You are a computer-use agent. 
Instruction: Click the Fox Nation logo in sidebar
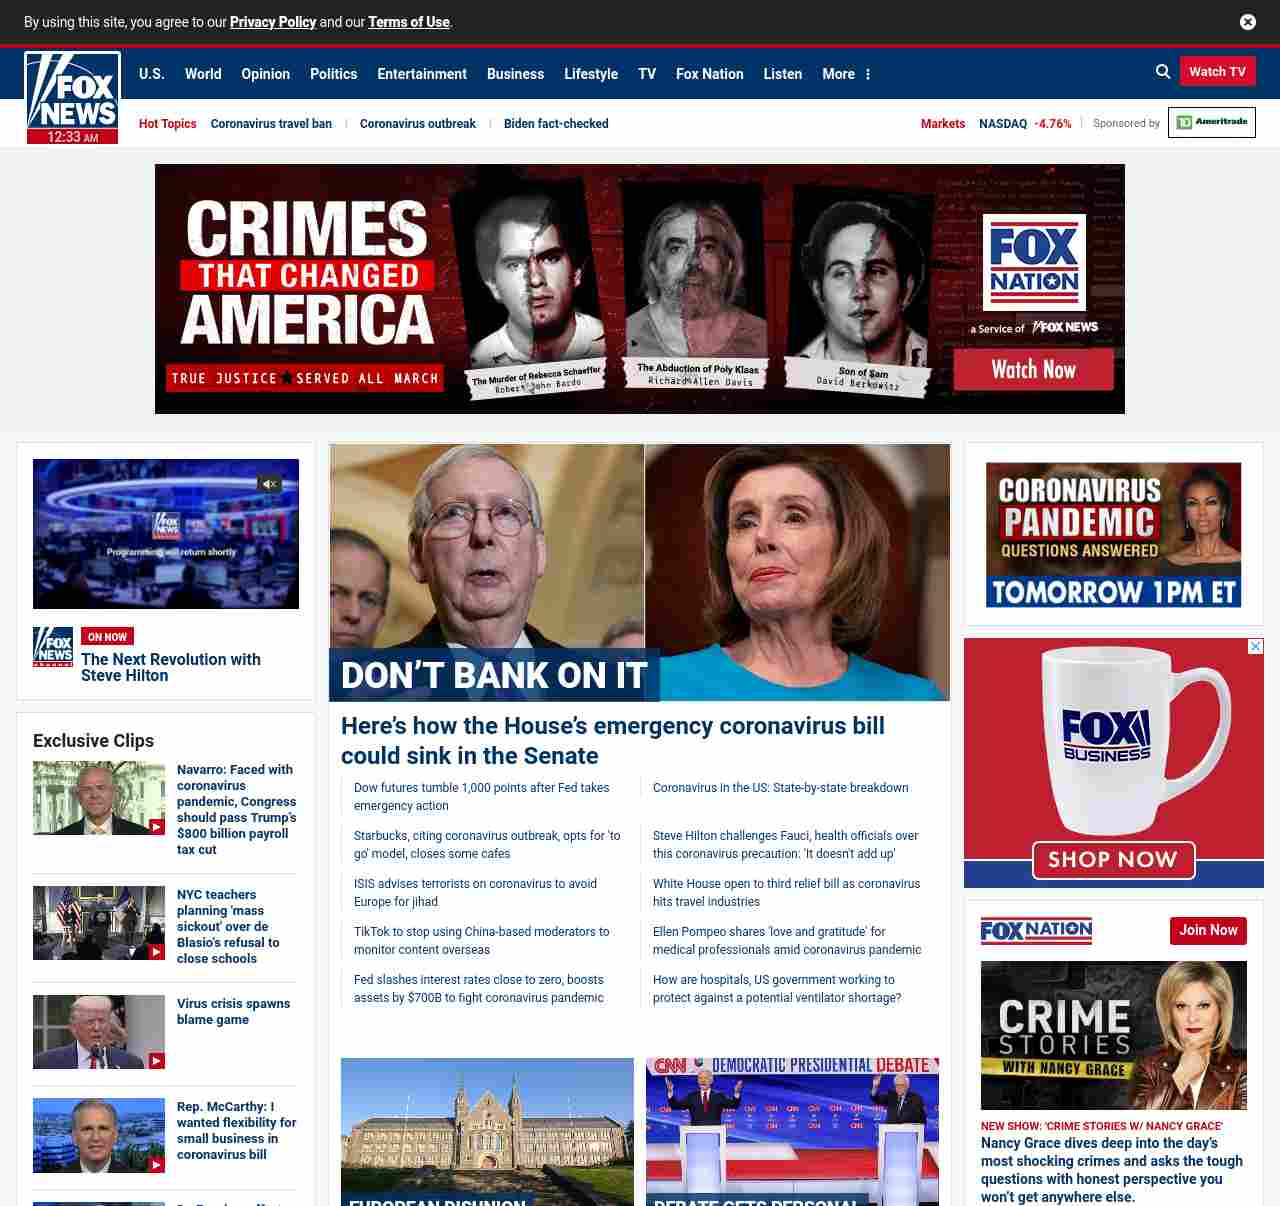(1036, 931)
